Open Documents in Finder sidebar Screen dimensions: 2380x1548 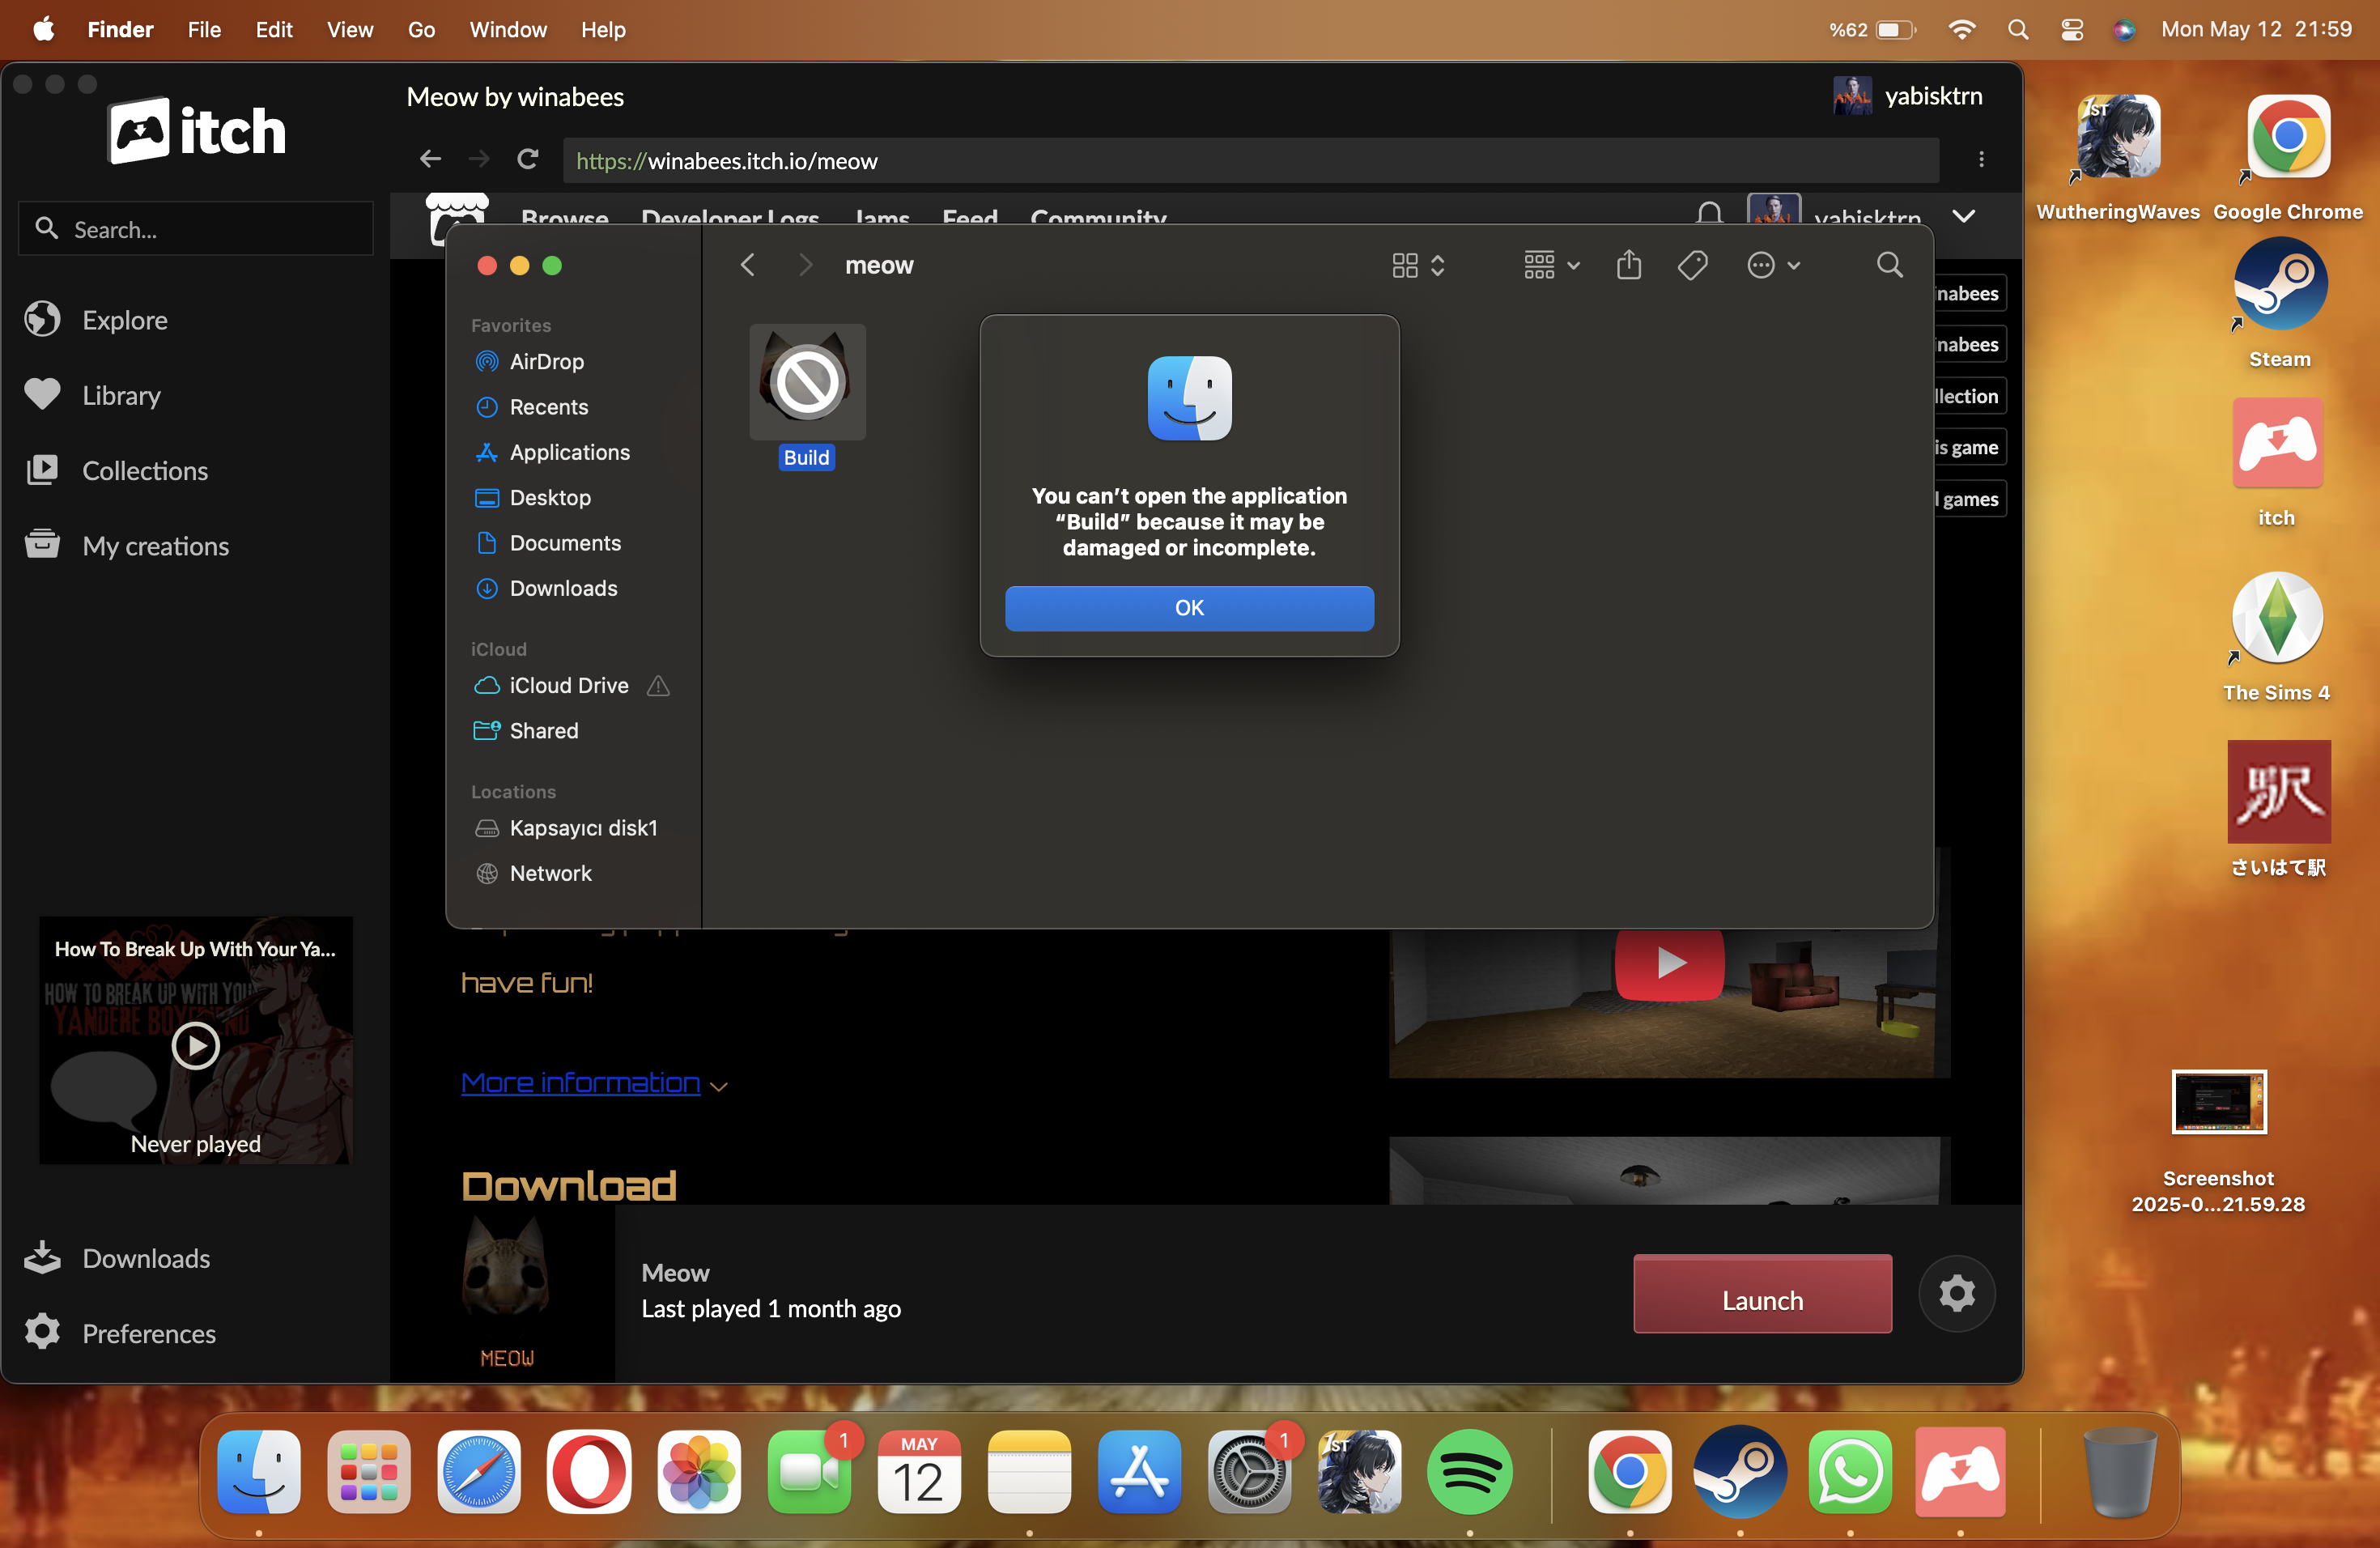(x=565, y=543)
